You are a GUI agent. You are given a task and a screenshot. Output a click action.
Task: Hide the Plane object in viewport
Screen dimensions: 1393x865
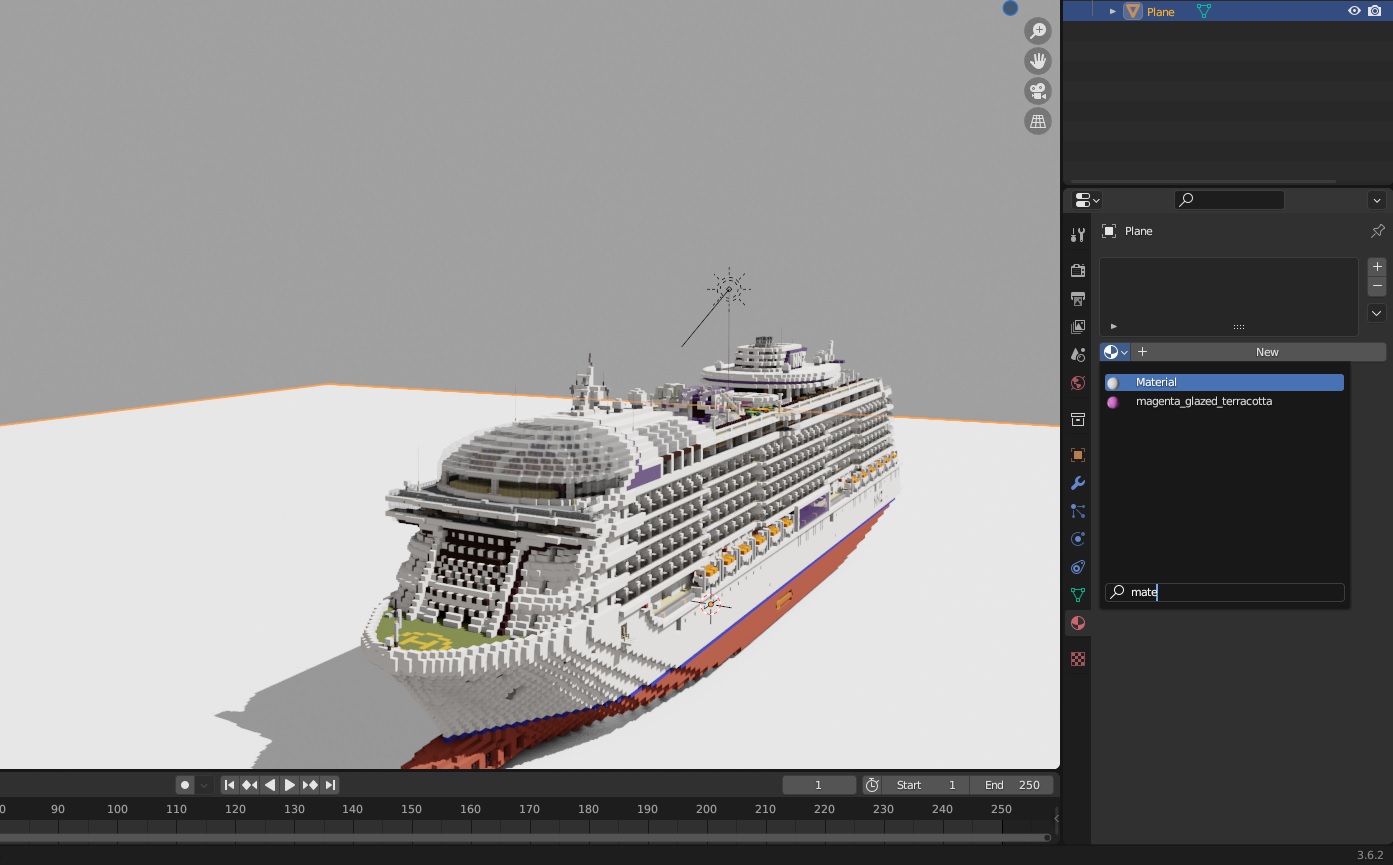click(1354, 11)
